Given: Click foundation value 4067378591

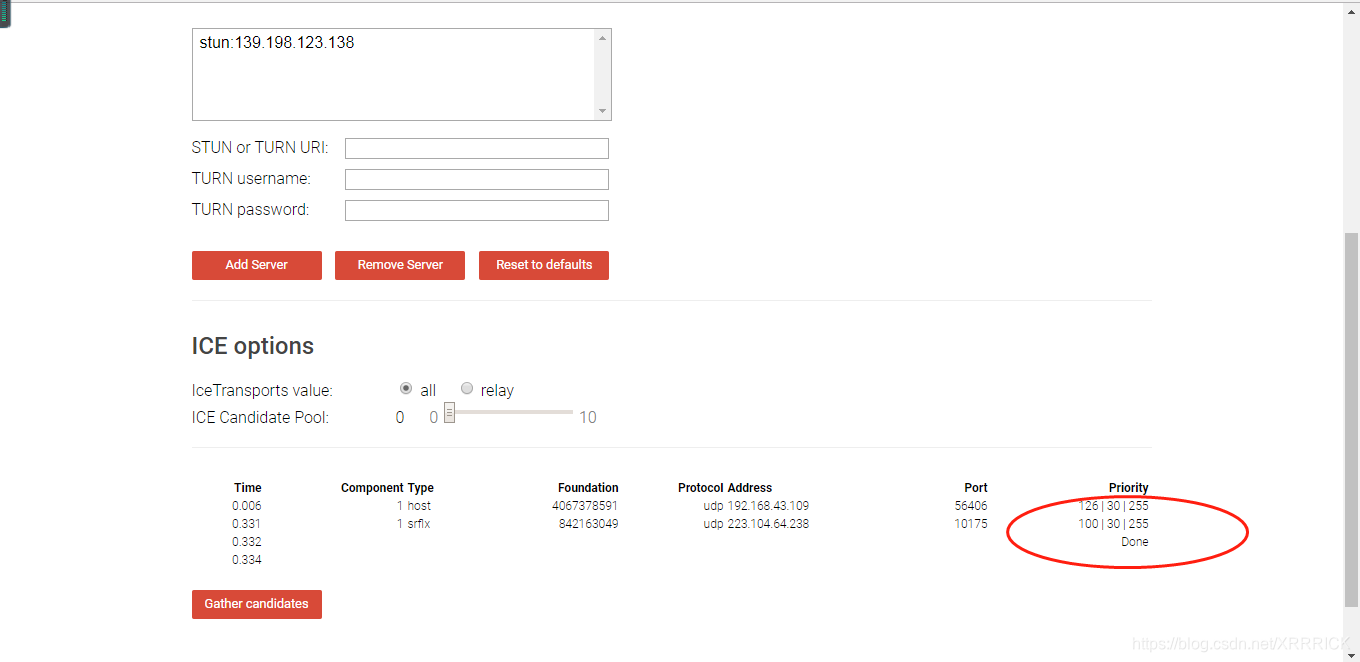Looking at the screenshot, I should (x=585, y=506).
